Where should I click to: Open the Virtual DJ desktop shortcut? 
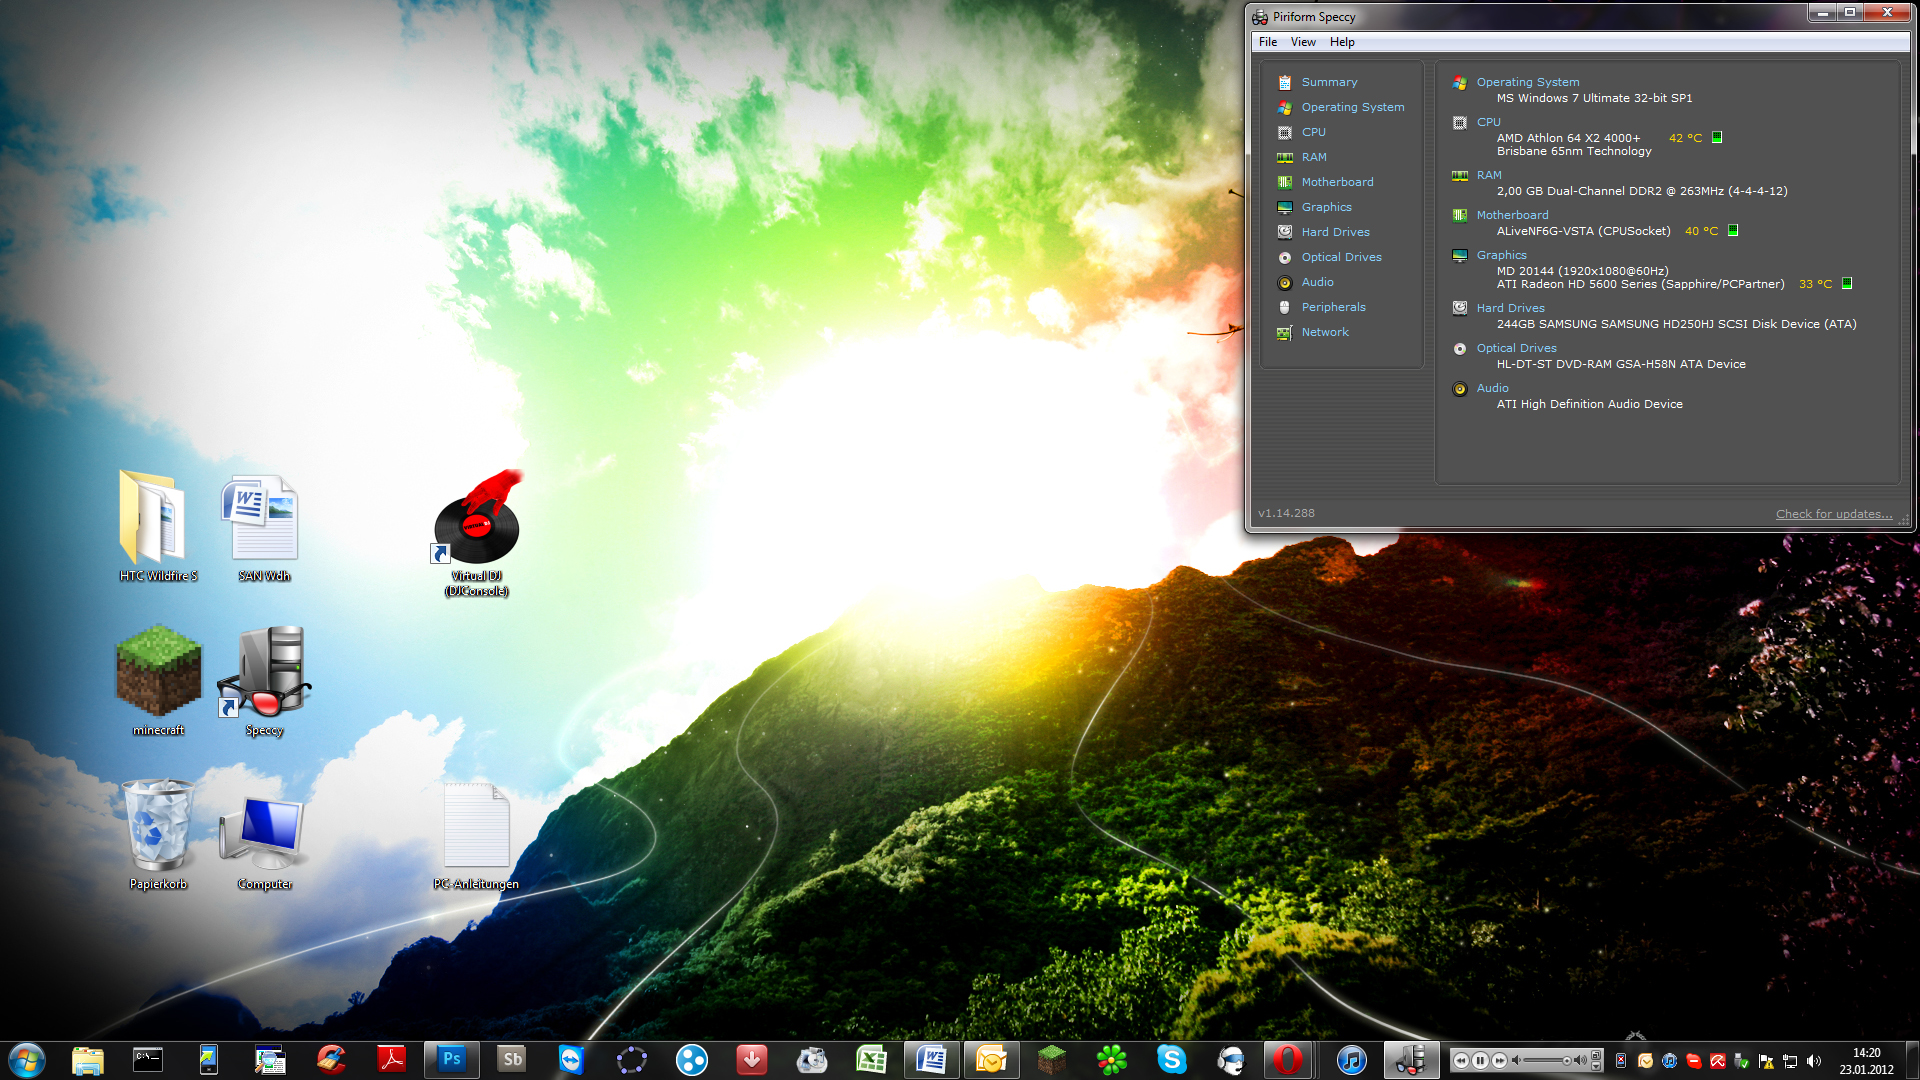click(x=475, y=525)
